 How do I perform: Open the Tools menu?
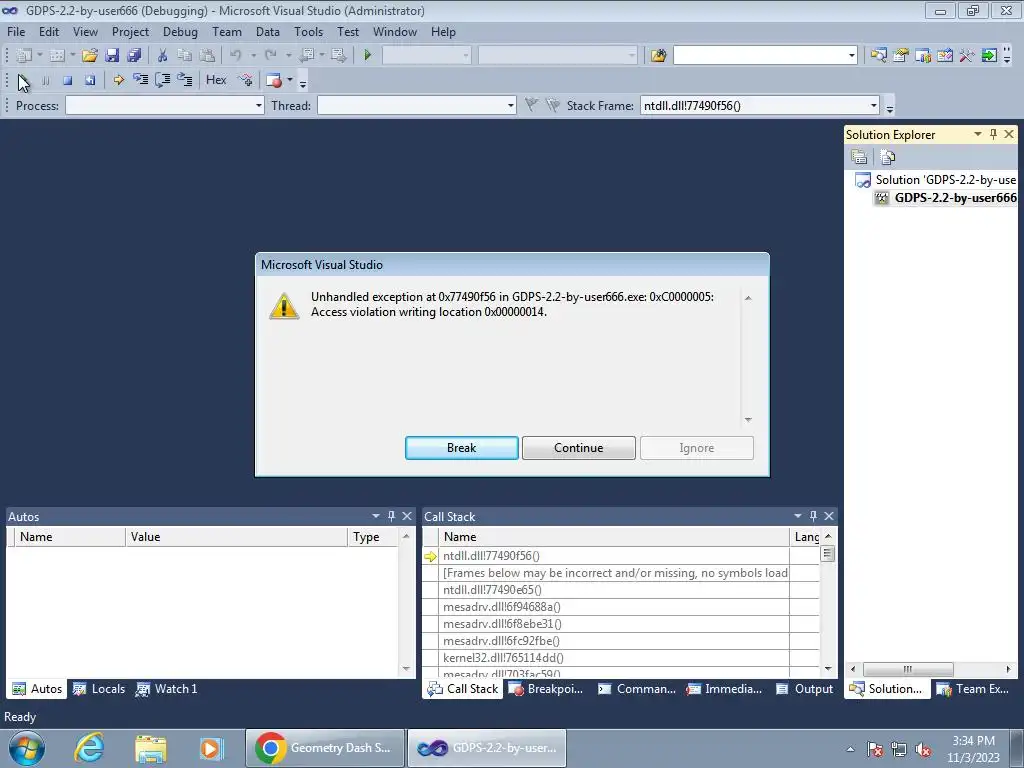tap(308, 31)
